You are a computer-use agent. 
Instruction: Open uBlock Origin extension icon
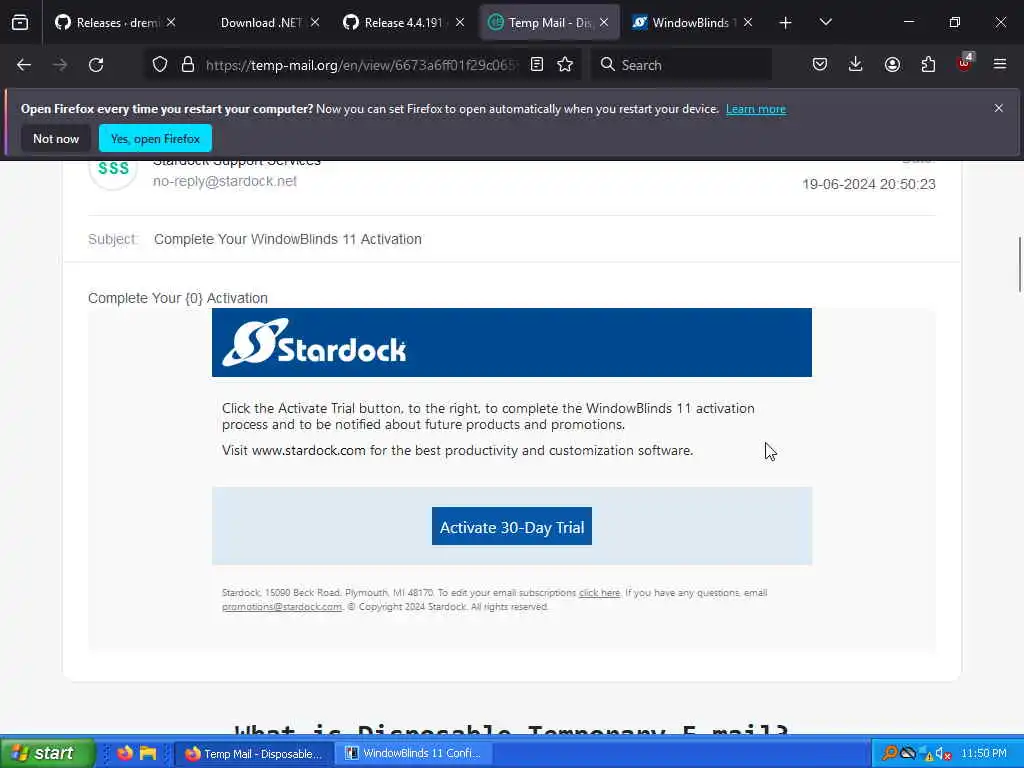click(x=964, y=63)
